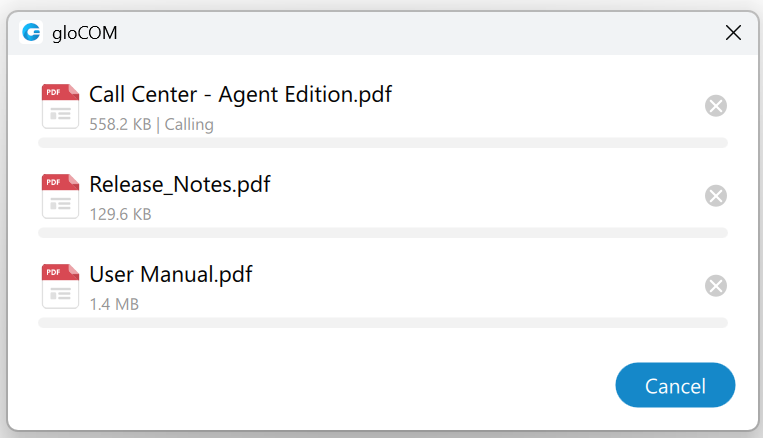Image resolution: width=763 pixels, height=438 pixels.
Task: Click the User Manual PDF file icon
Action: click(60, 286)
